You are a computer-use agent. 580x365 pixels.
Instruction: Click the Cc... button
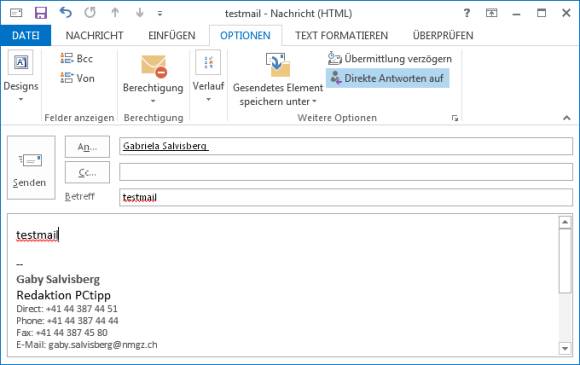[x=87, y=172]
